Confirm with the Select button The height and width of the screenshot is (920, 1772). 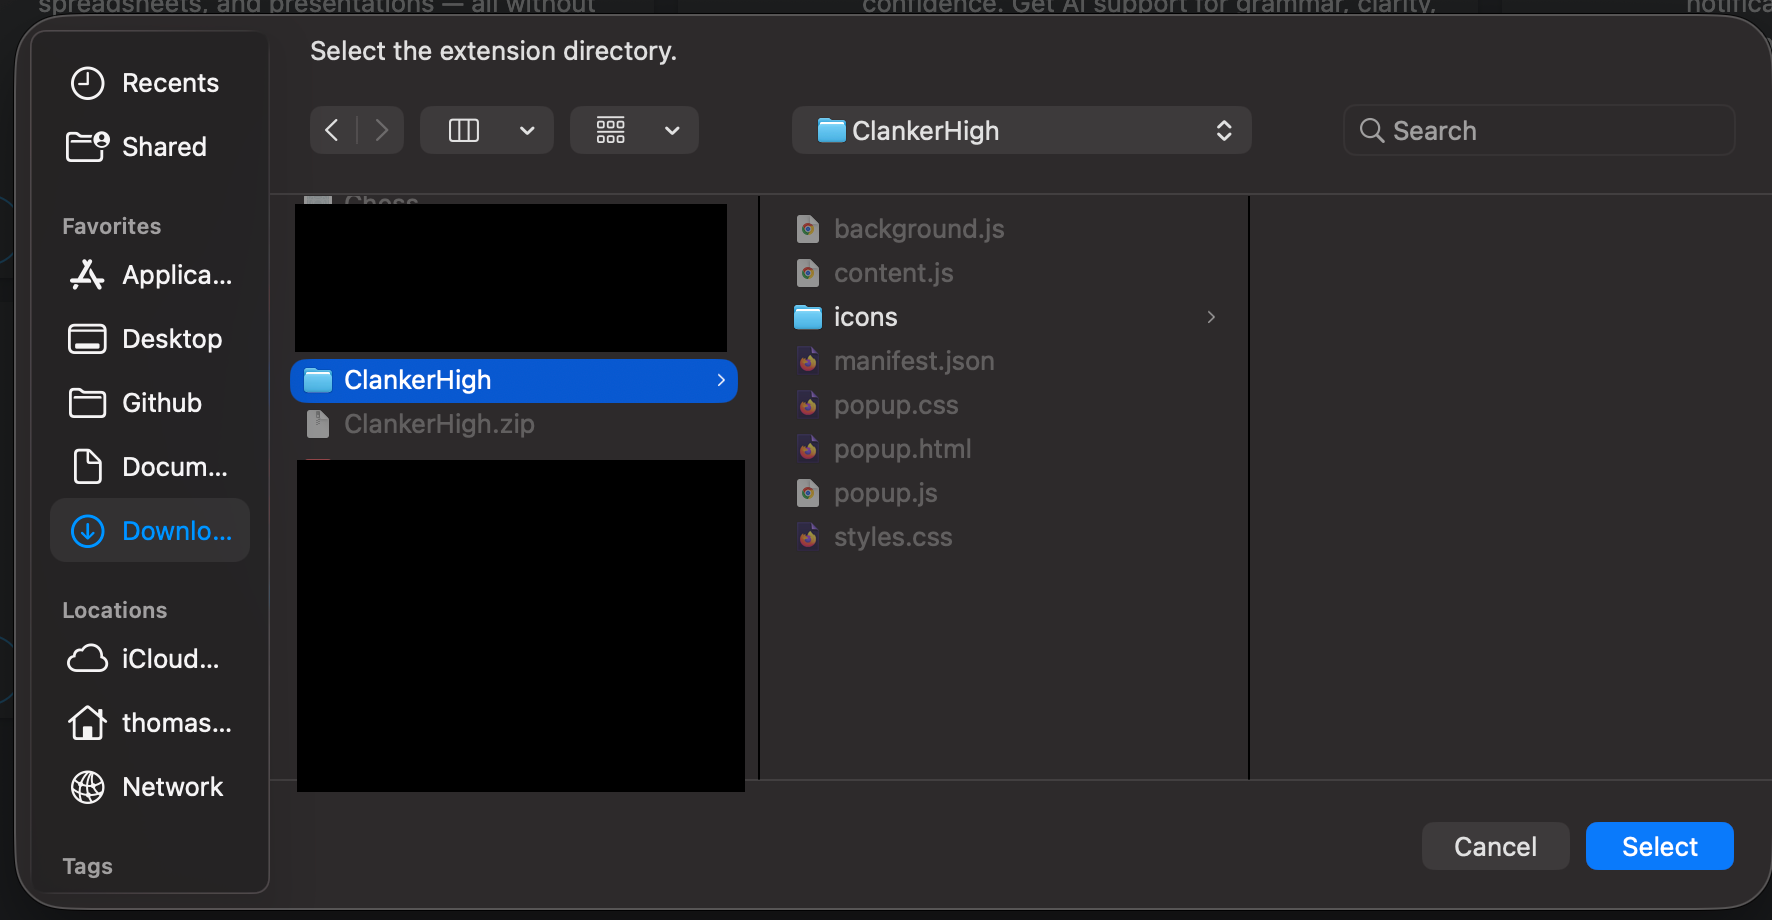[1659, 846]
